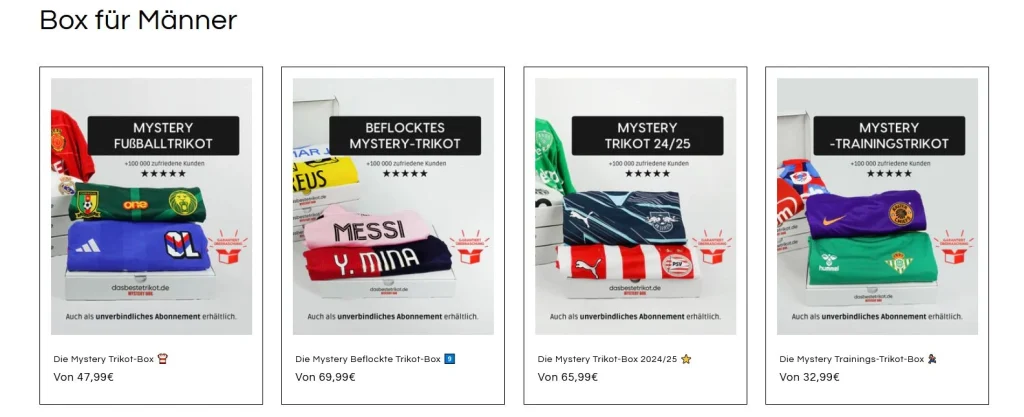The image size is (1024, 417).
Task: Click the 'Box für Männer' heading
Action: point(138,20)
